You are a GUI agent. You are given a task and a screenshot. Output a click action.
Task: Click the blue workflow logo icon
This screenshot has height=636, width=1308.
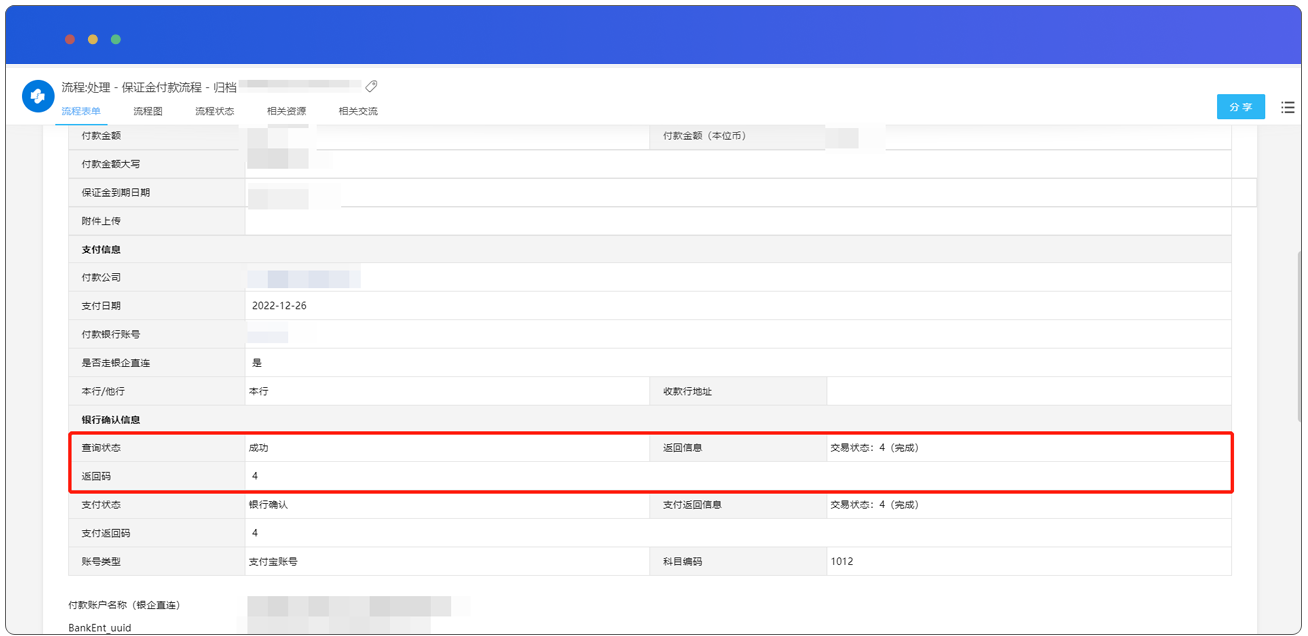[38, 96]
